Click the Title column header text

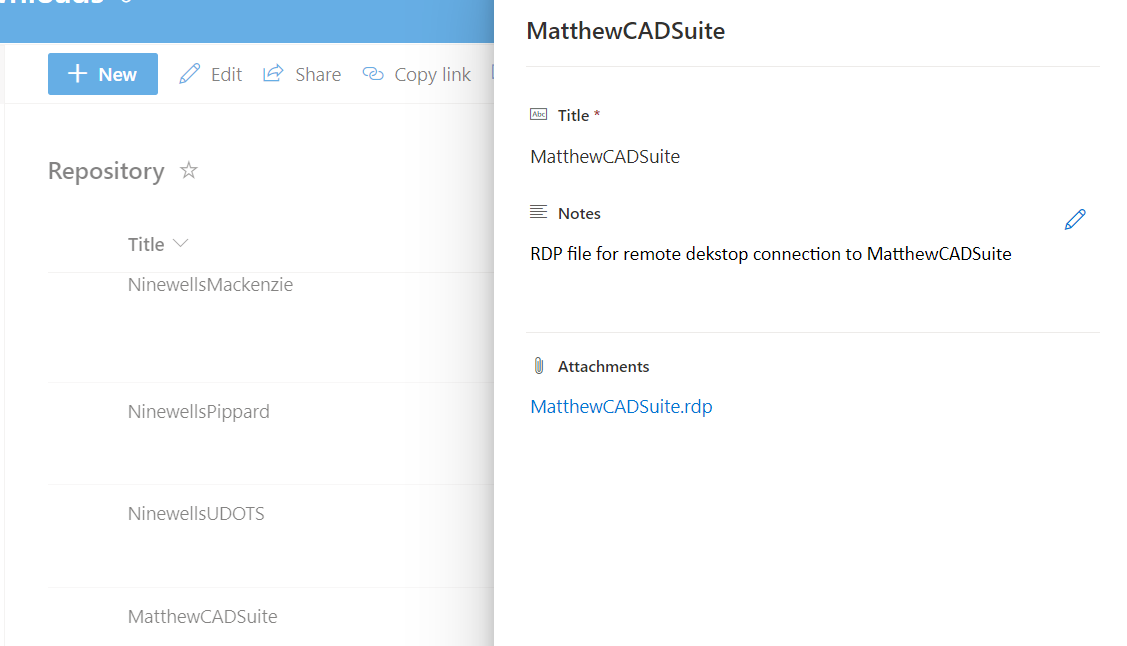tap(146, 244)
